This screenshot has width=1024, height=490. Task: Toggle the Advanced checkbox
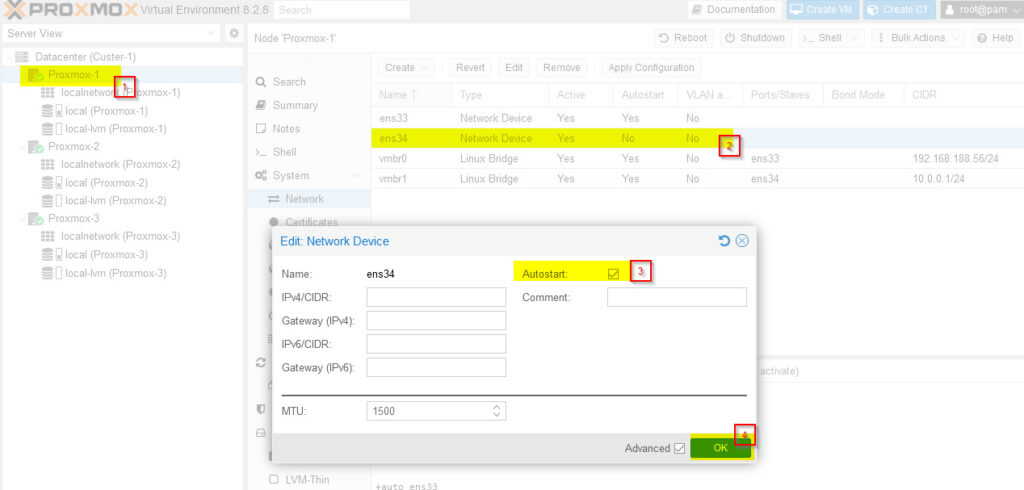679,448
